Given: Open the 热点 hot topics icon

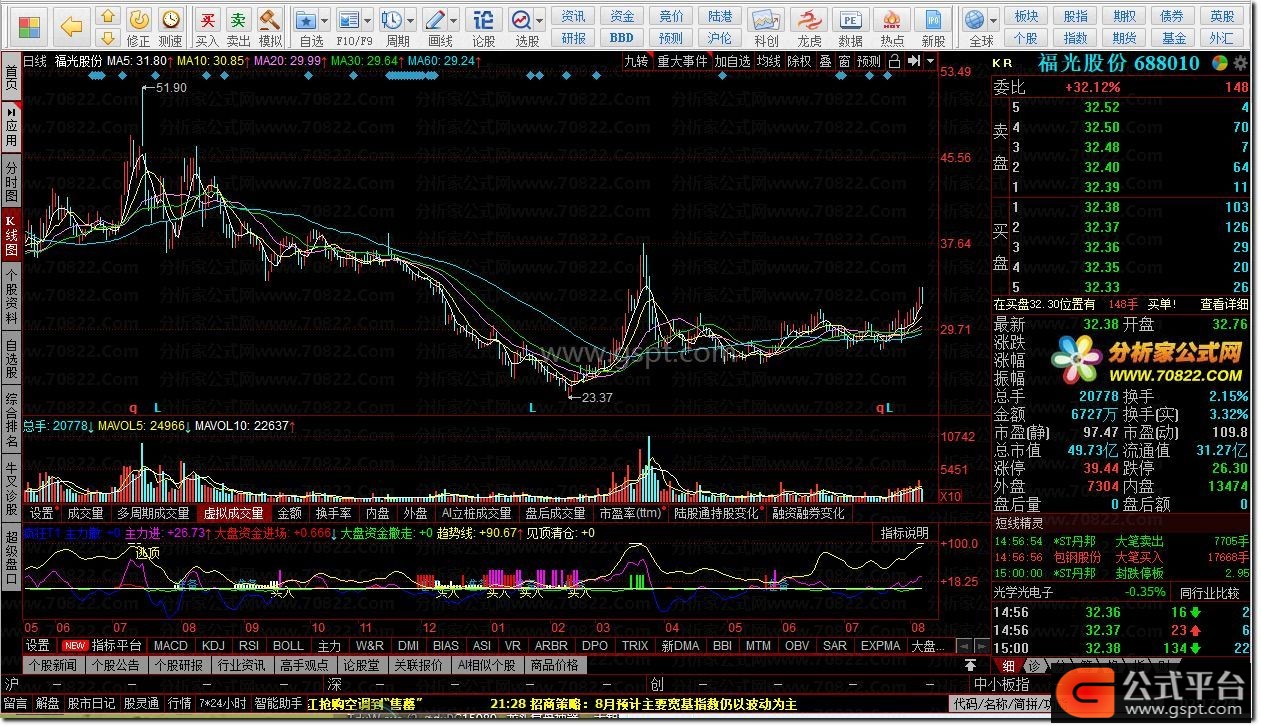Looking at the screenshot, I should coord(892,27).
